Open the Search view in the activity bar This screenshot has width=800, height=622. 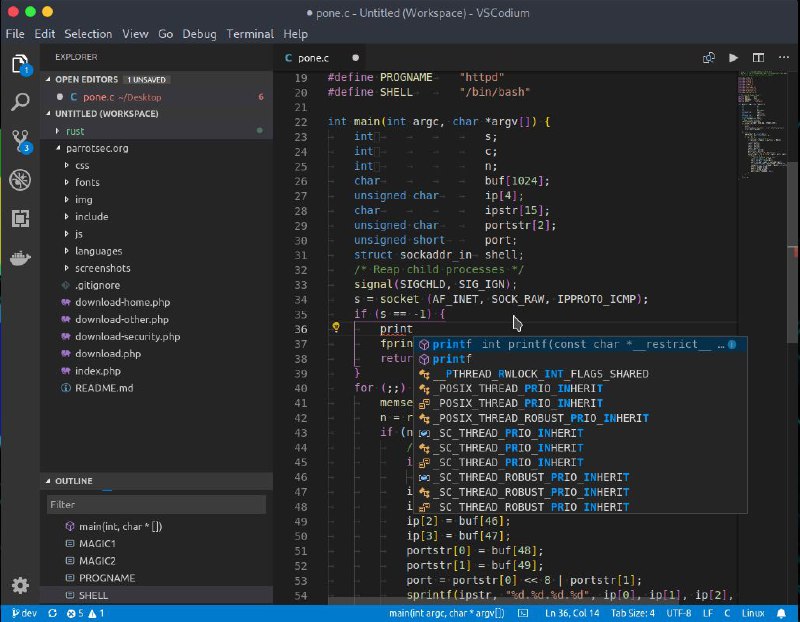point(22,100)
